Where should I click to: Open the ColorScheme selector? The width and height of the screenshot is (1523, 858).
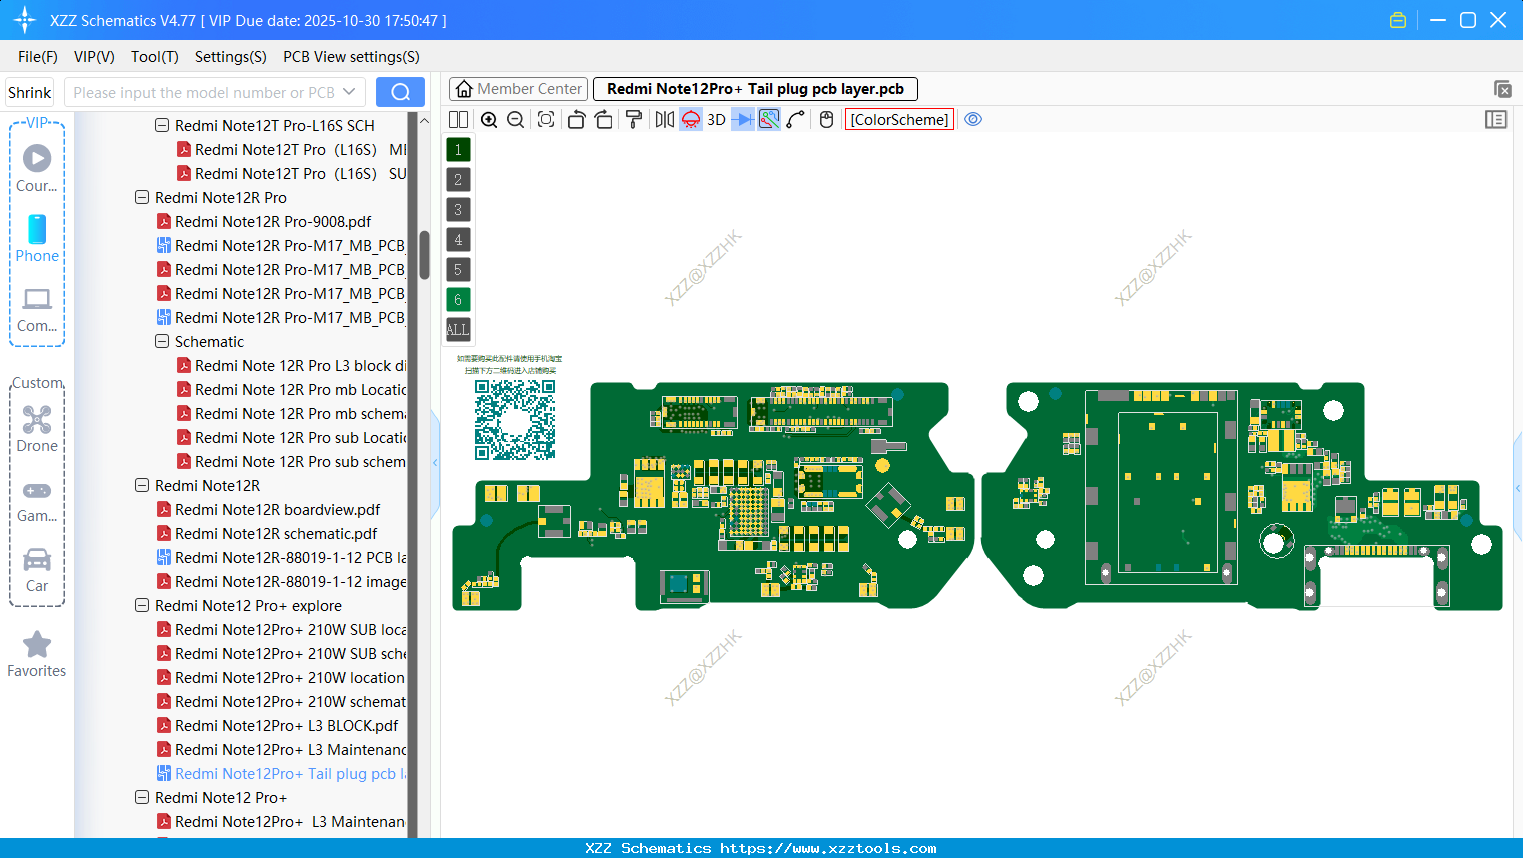coord(898,119)
